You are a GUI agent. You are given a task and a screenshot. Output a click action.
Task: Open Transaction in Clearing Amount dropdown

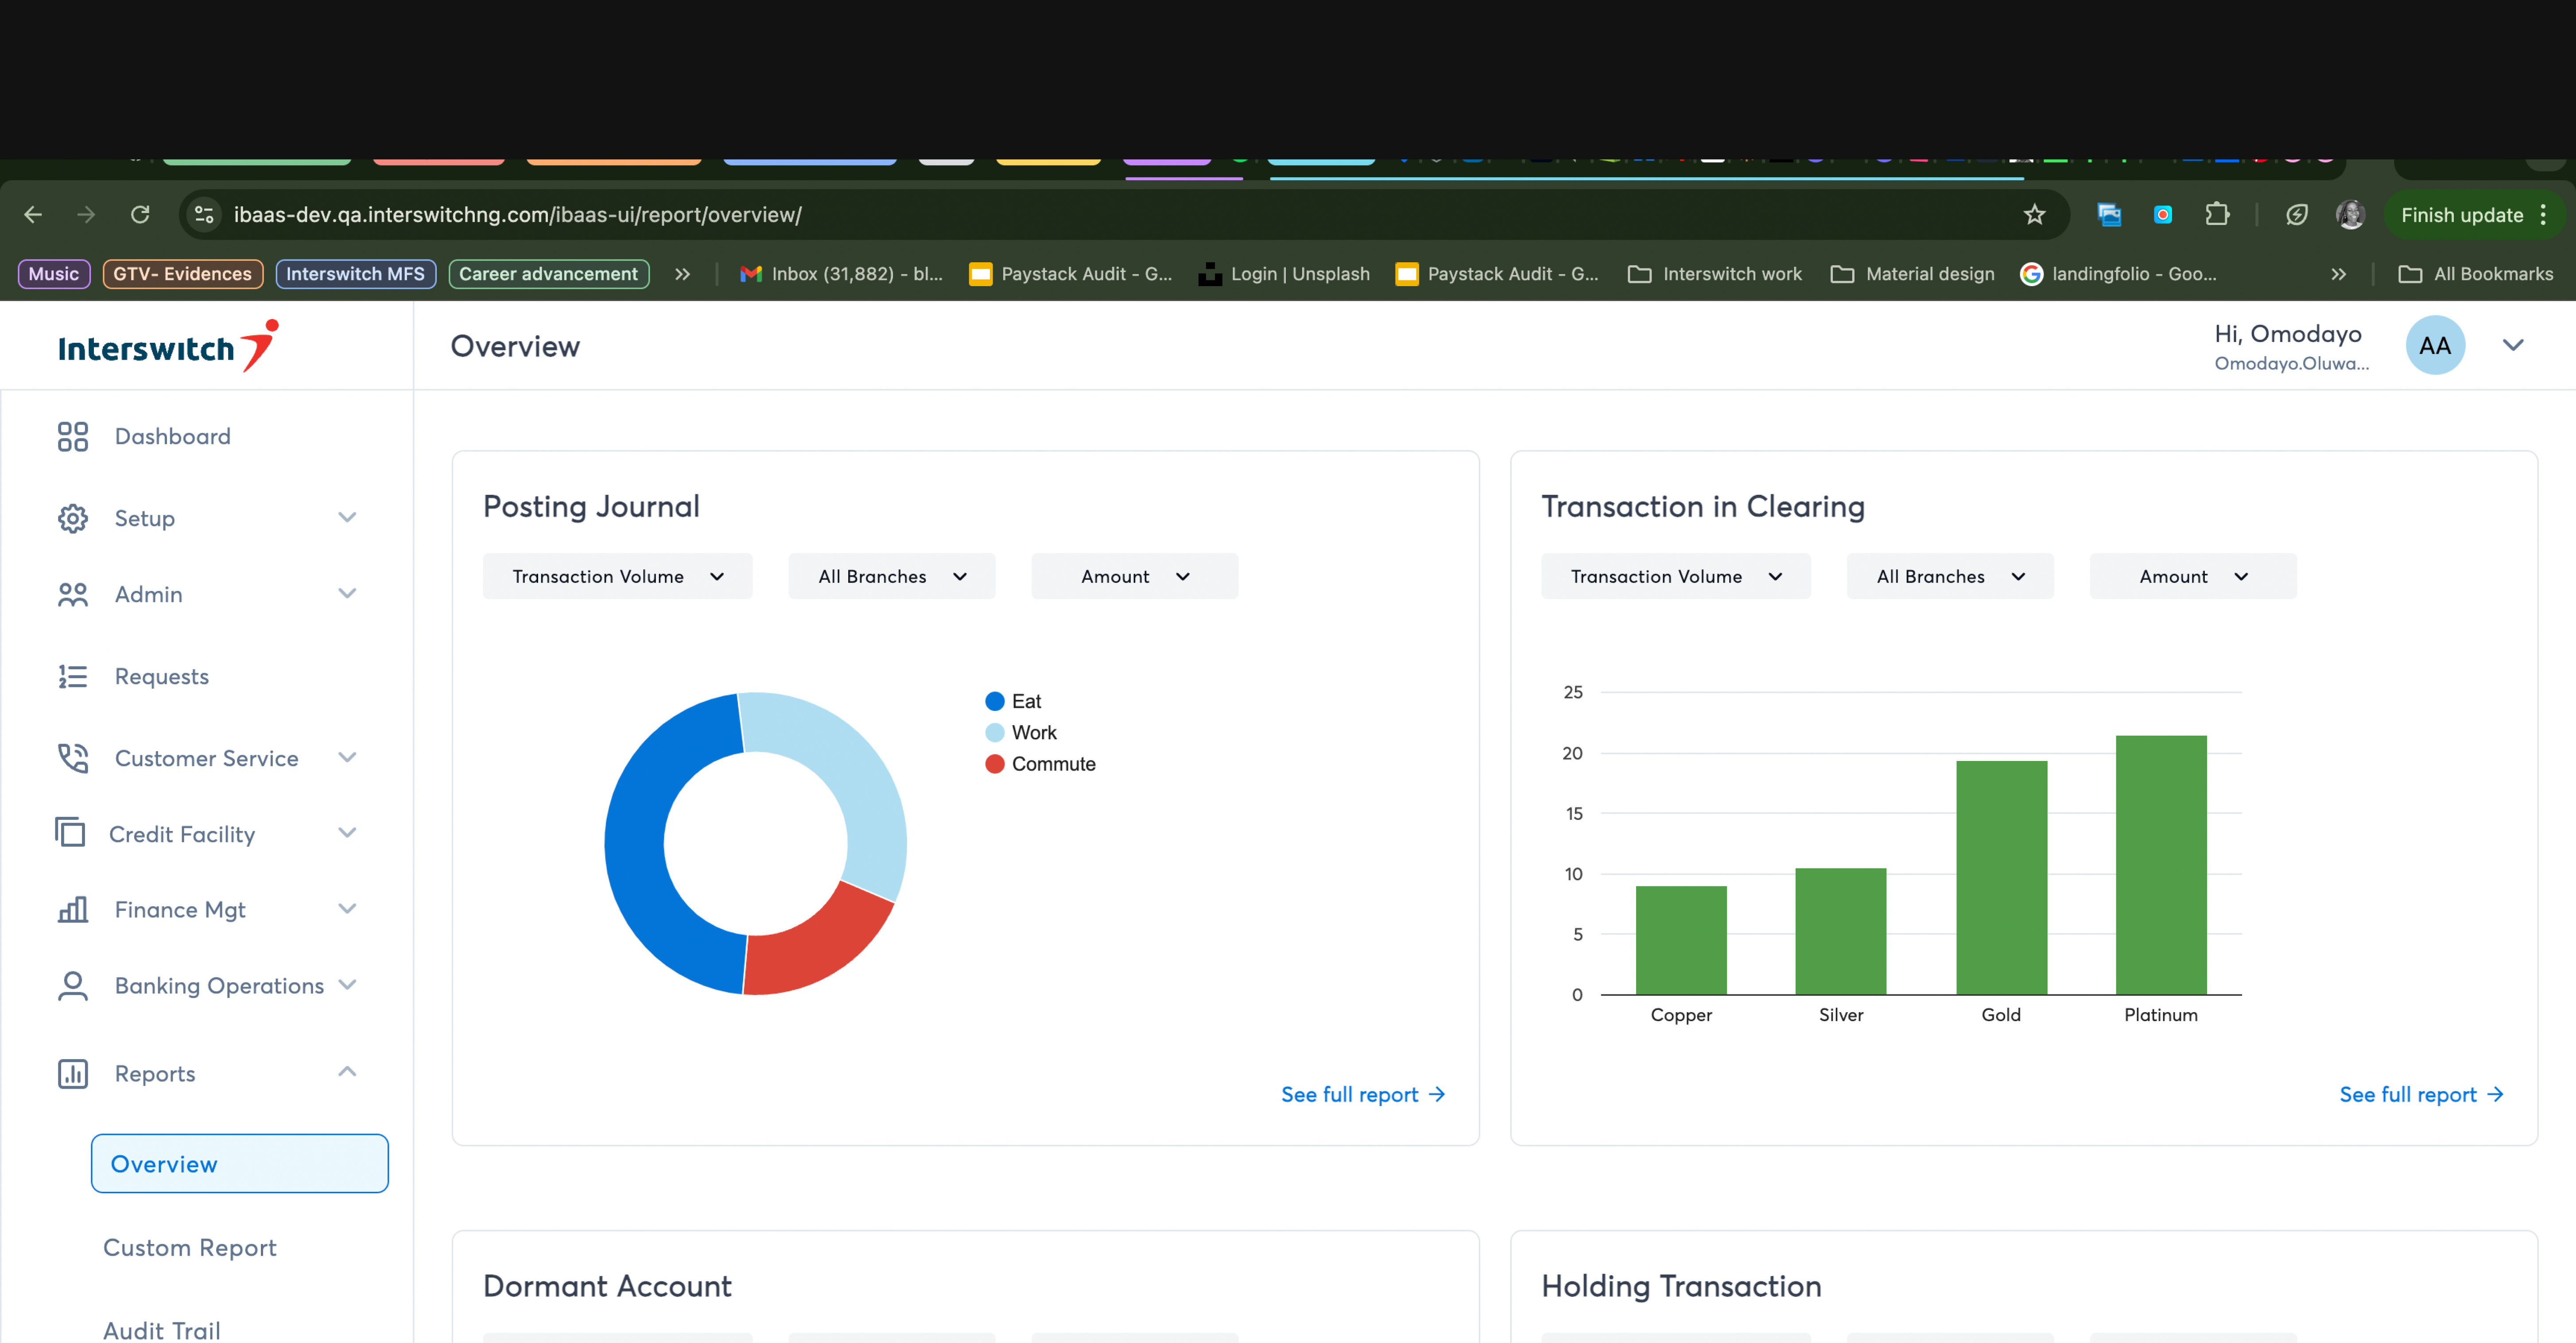2192,576
